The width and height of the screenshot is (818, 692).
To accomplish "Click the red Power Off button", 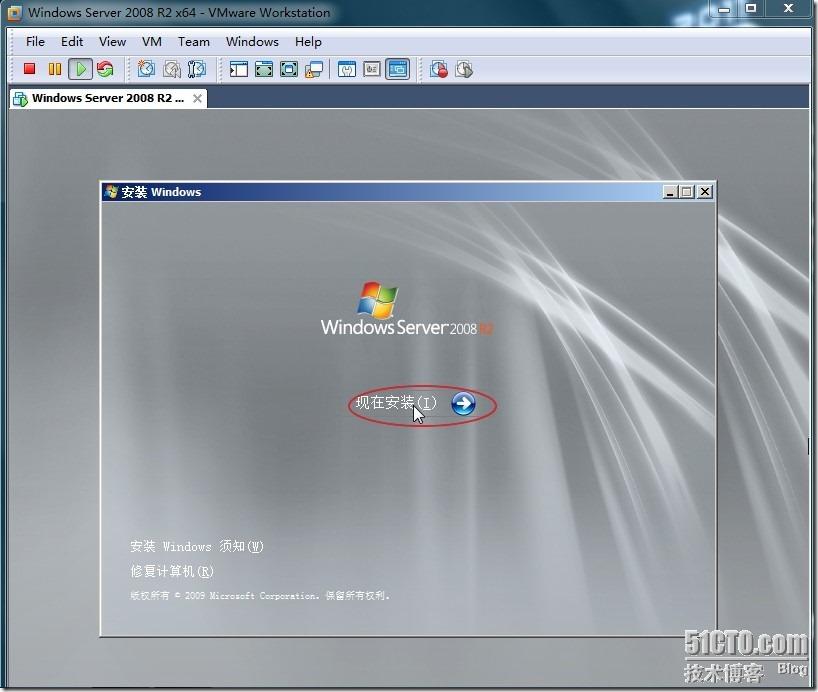I will [29, 68].
